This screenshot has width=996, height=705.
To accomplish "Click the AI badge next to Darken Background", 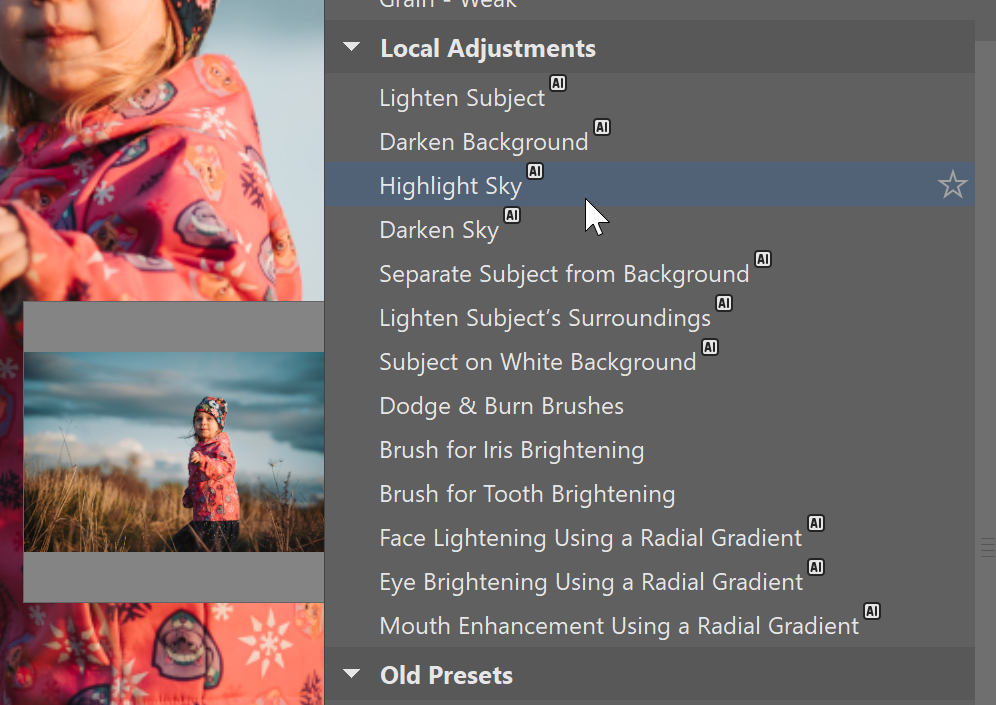I will click(601, 127).
